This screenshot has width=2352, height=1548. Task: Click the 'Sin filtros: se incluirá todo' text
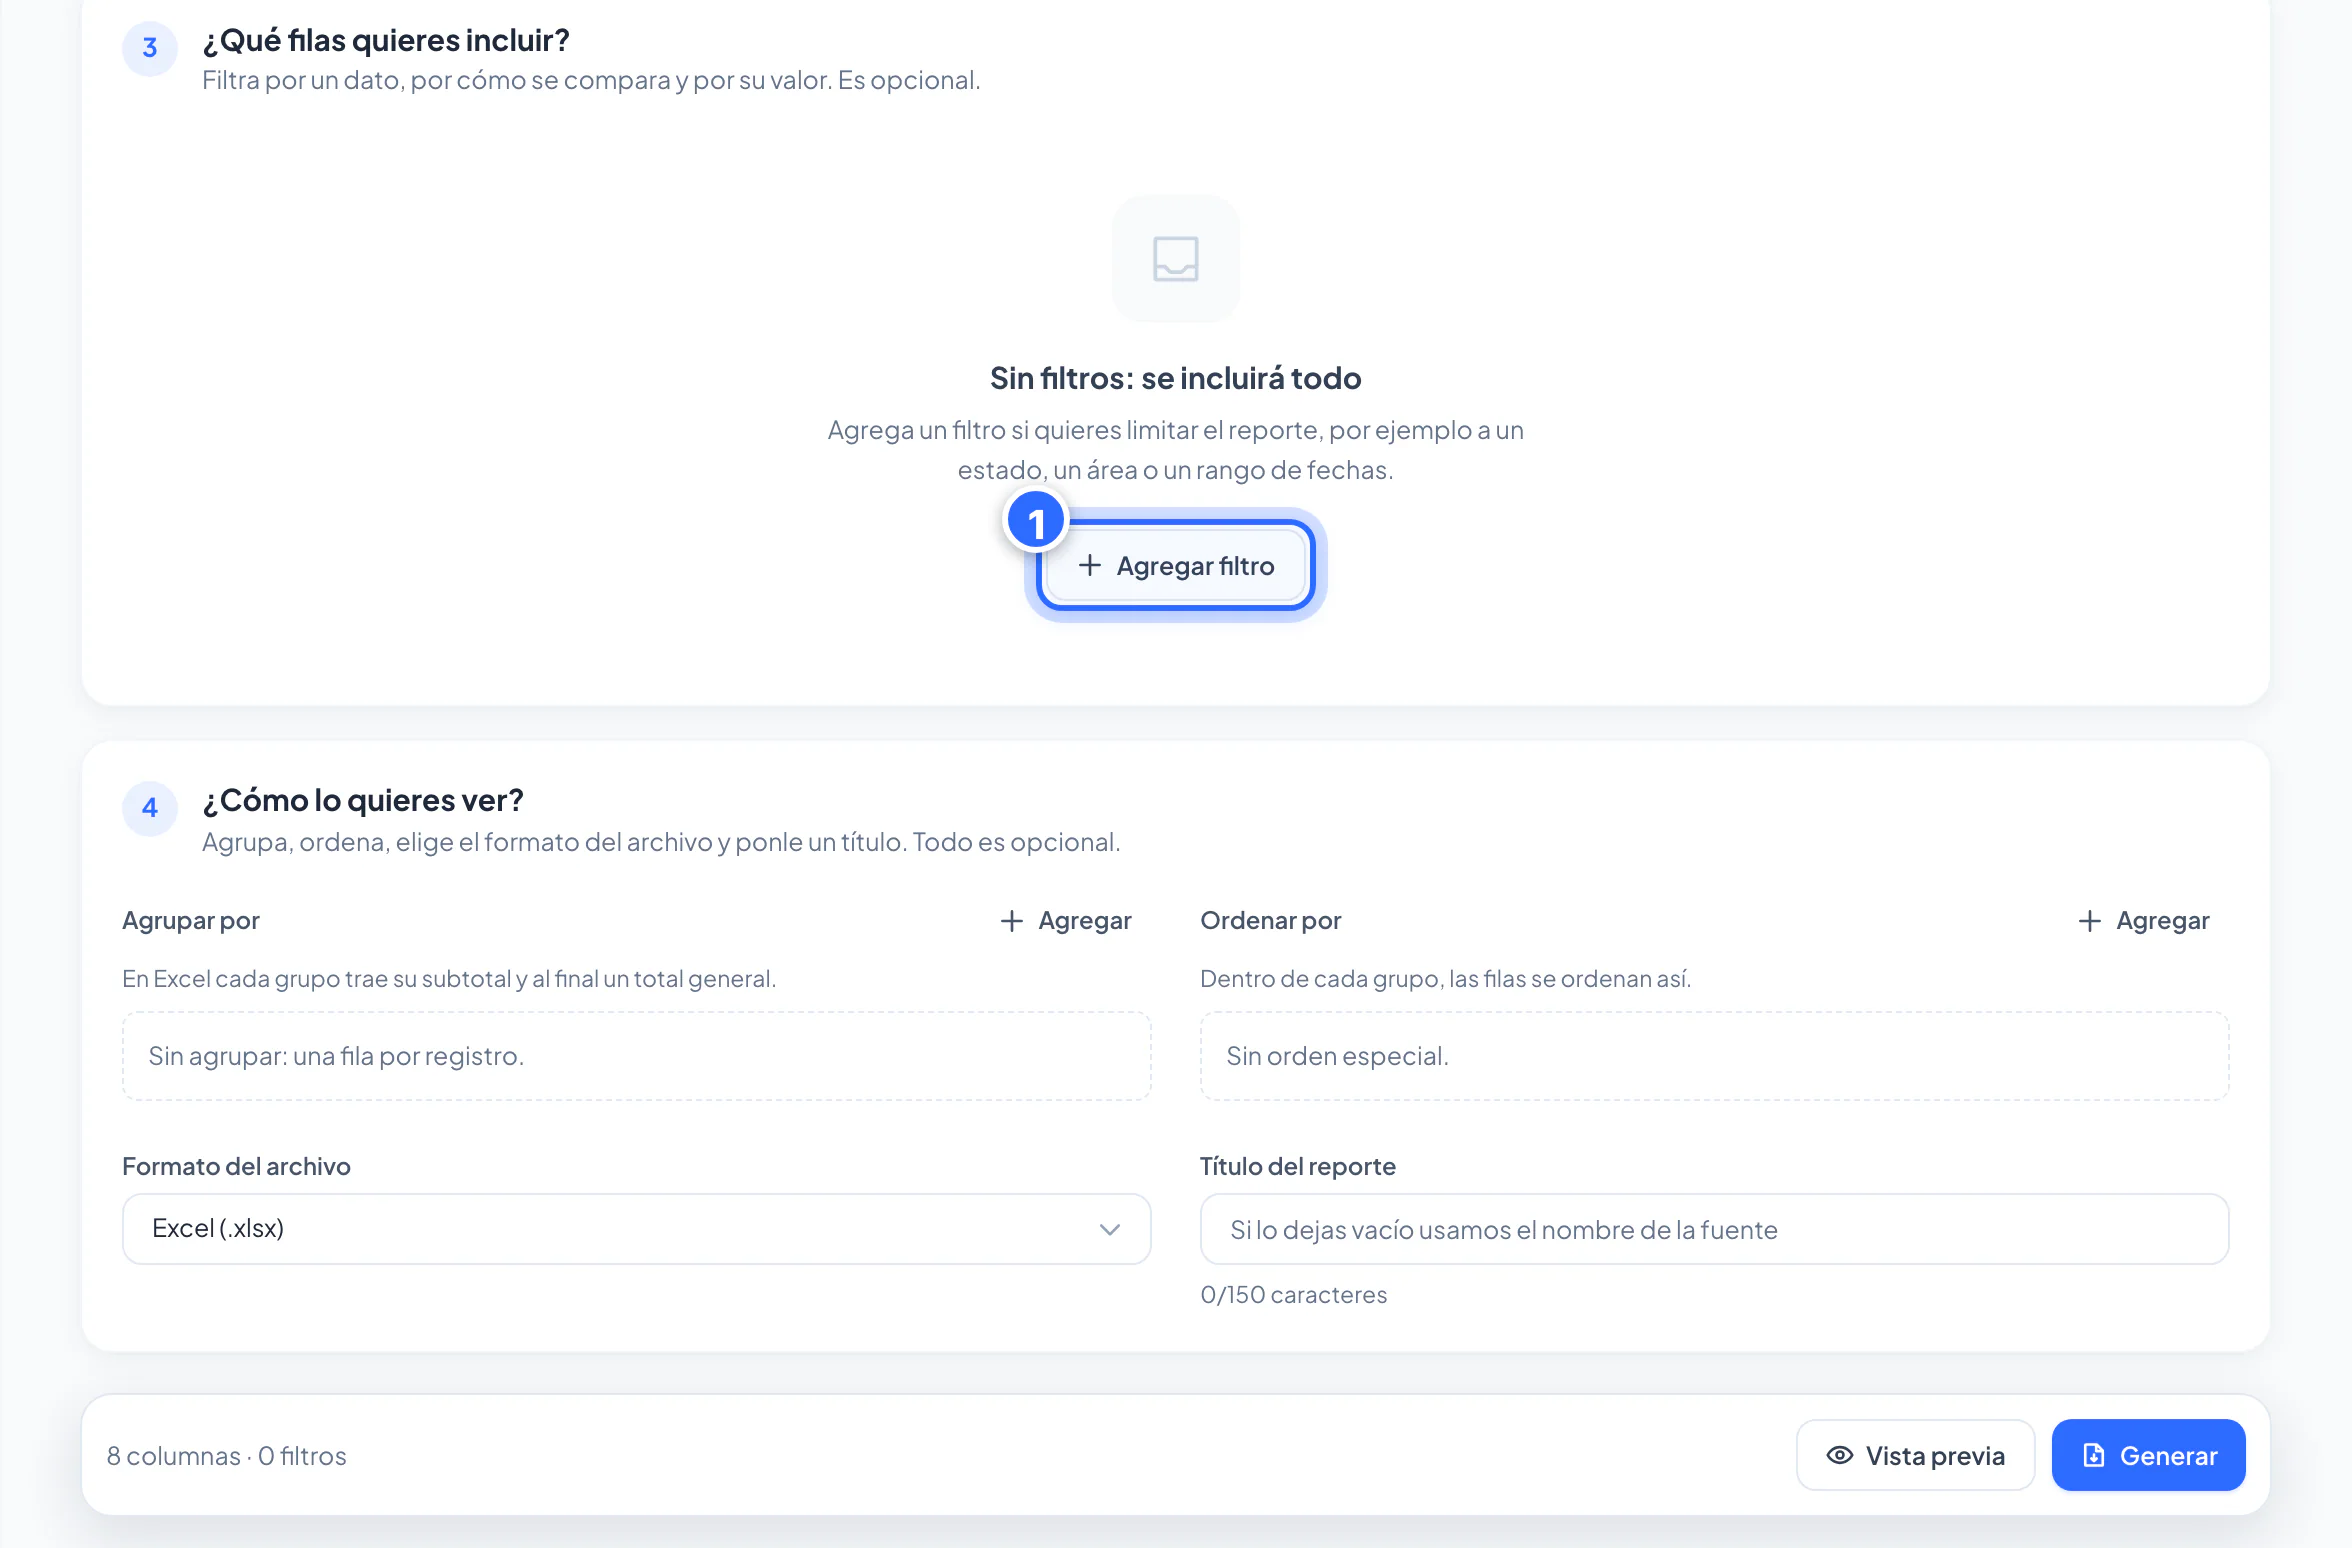1175,379
